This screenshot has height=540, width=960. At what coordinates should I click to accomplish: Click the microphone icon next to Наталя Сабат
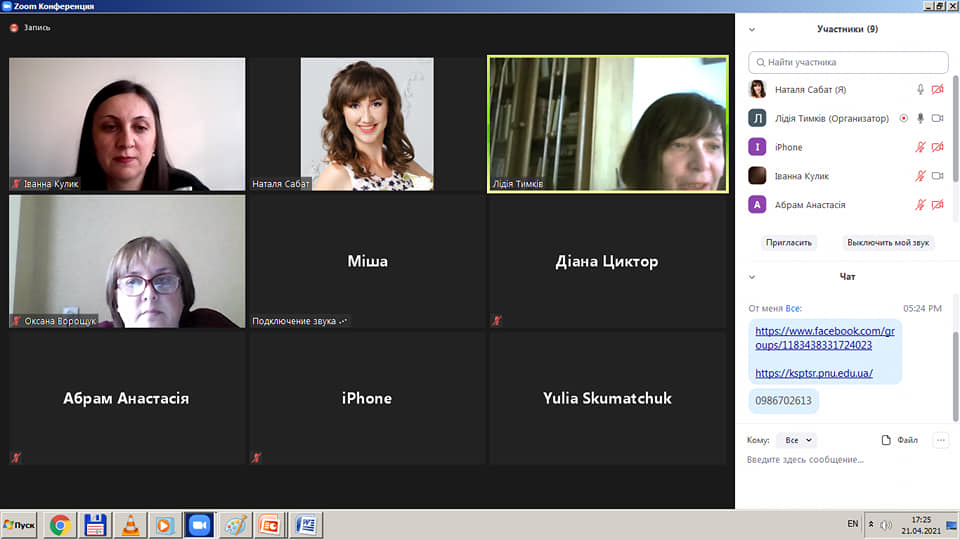pos(921,89)
